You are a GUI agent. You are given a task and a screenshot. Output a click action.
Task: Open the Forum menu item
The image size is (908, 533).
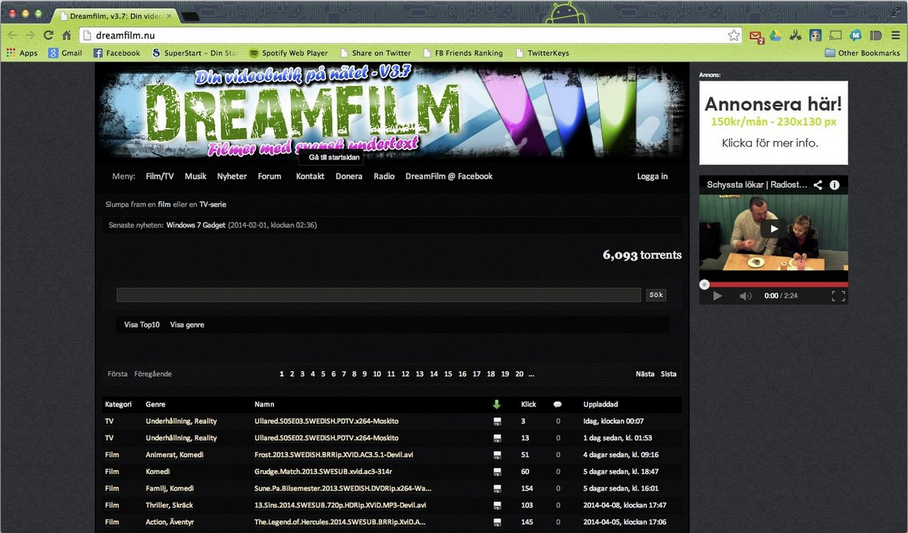269,176
